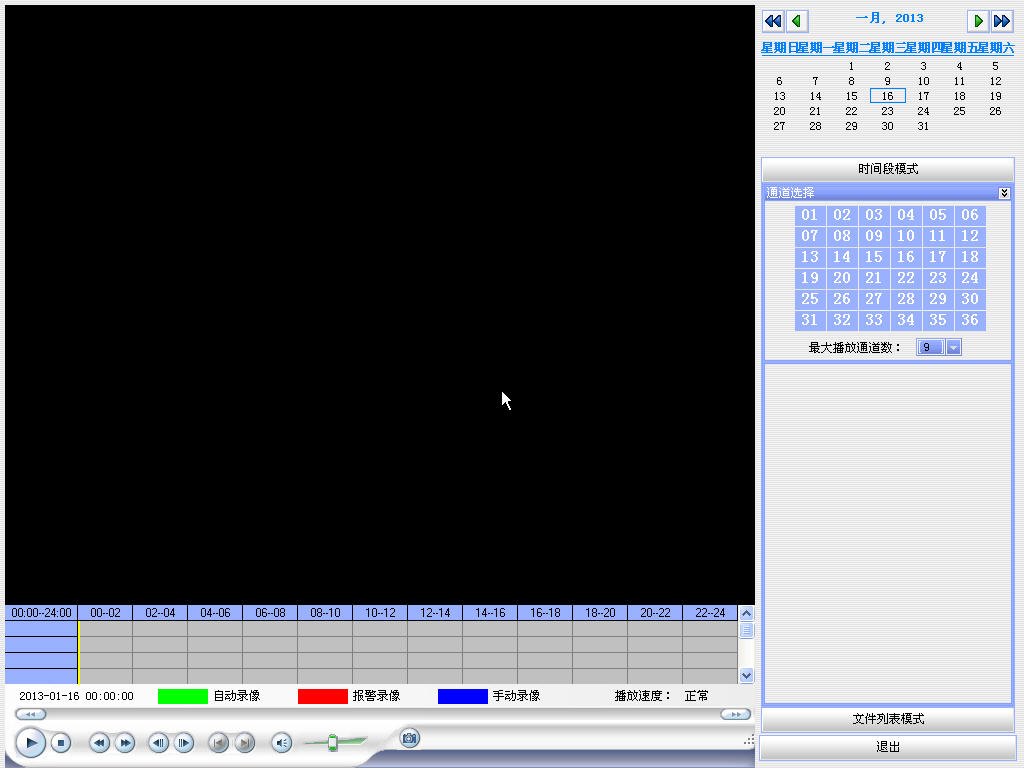1024x768 pixels.
Task: Capture a snapshot with the camera icon
Action: (409, 739)
